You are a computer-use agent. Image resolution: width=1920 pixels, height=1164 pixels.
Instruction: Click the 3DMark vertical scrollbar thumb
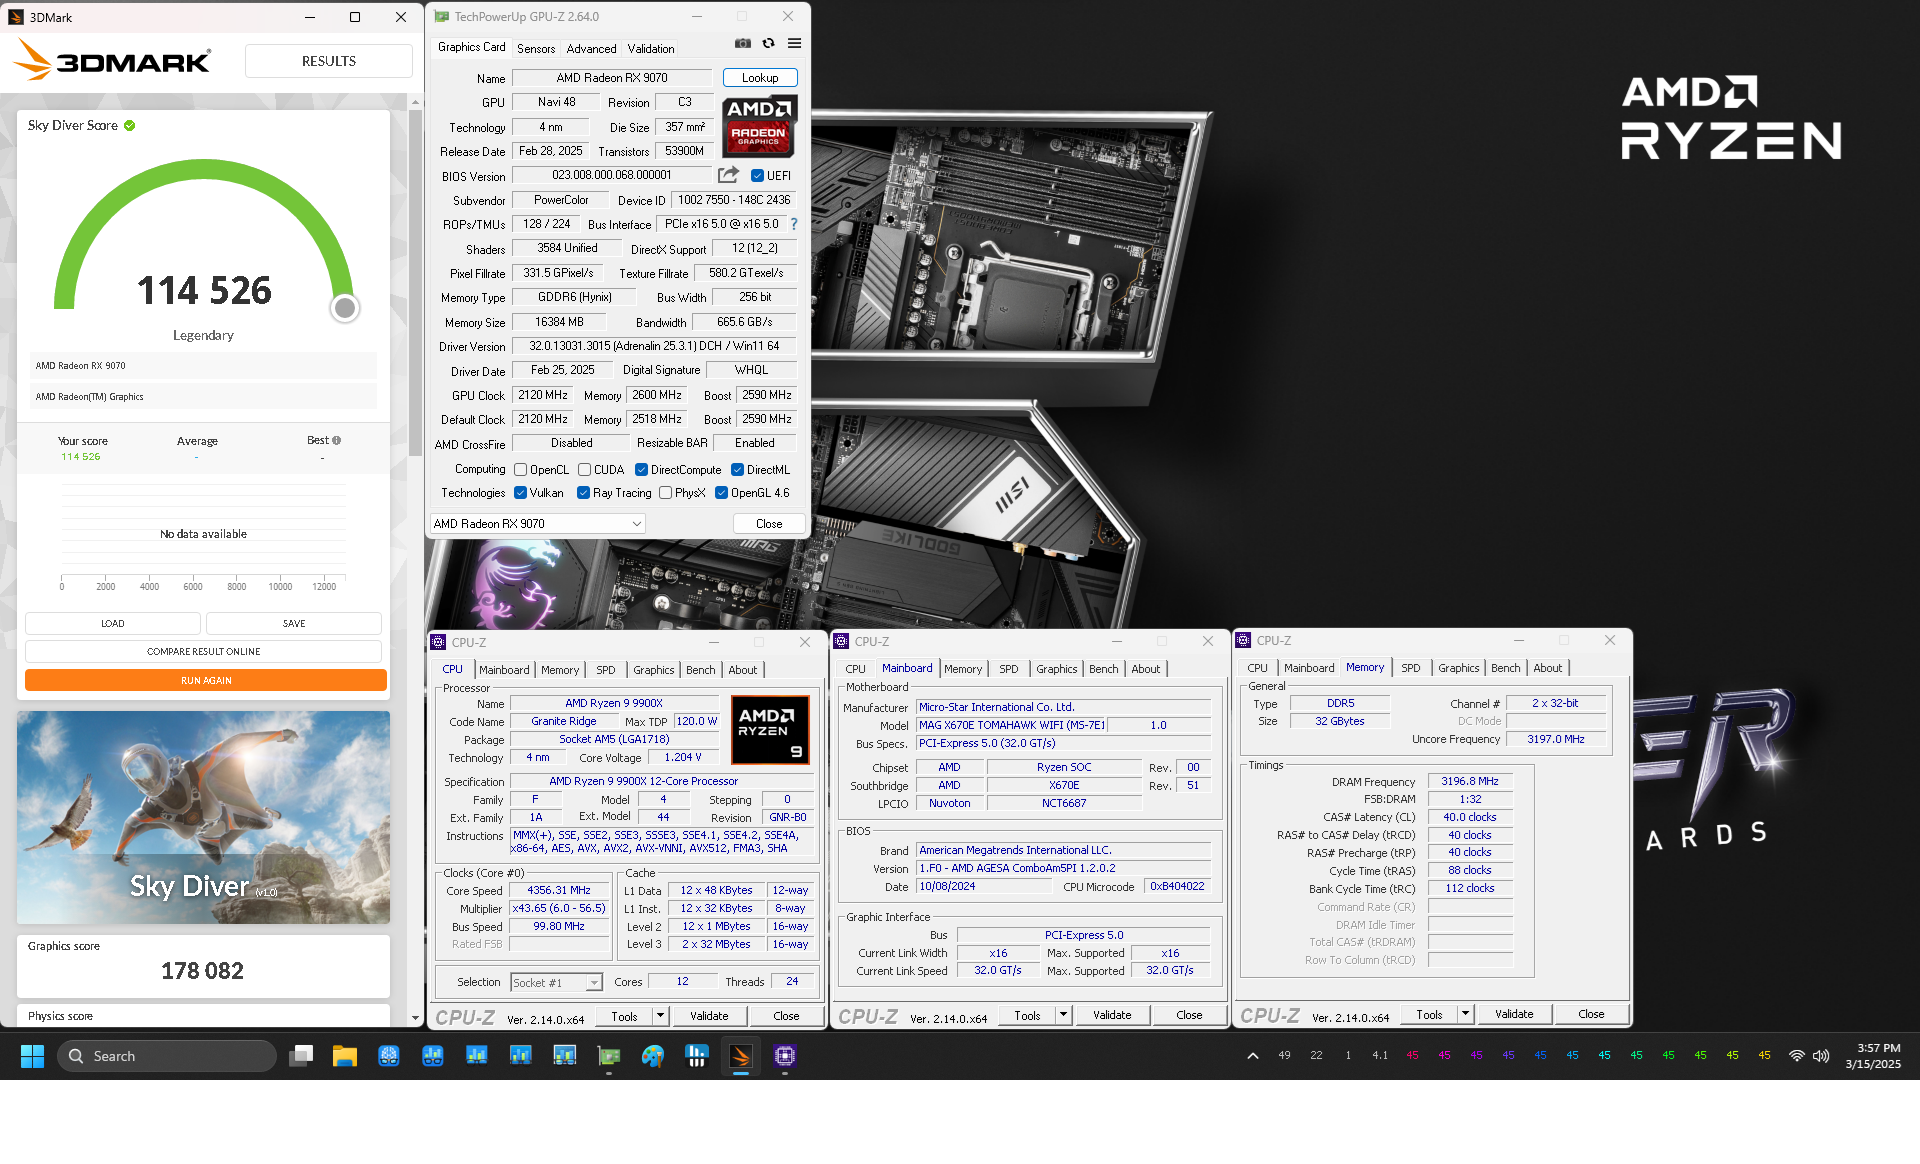(x=415, y=285)
